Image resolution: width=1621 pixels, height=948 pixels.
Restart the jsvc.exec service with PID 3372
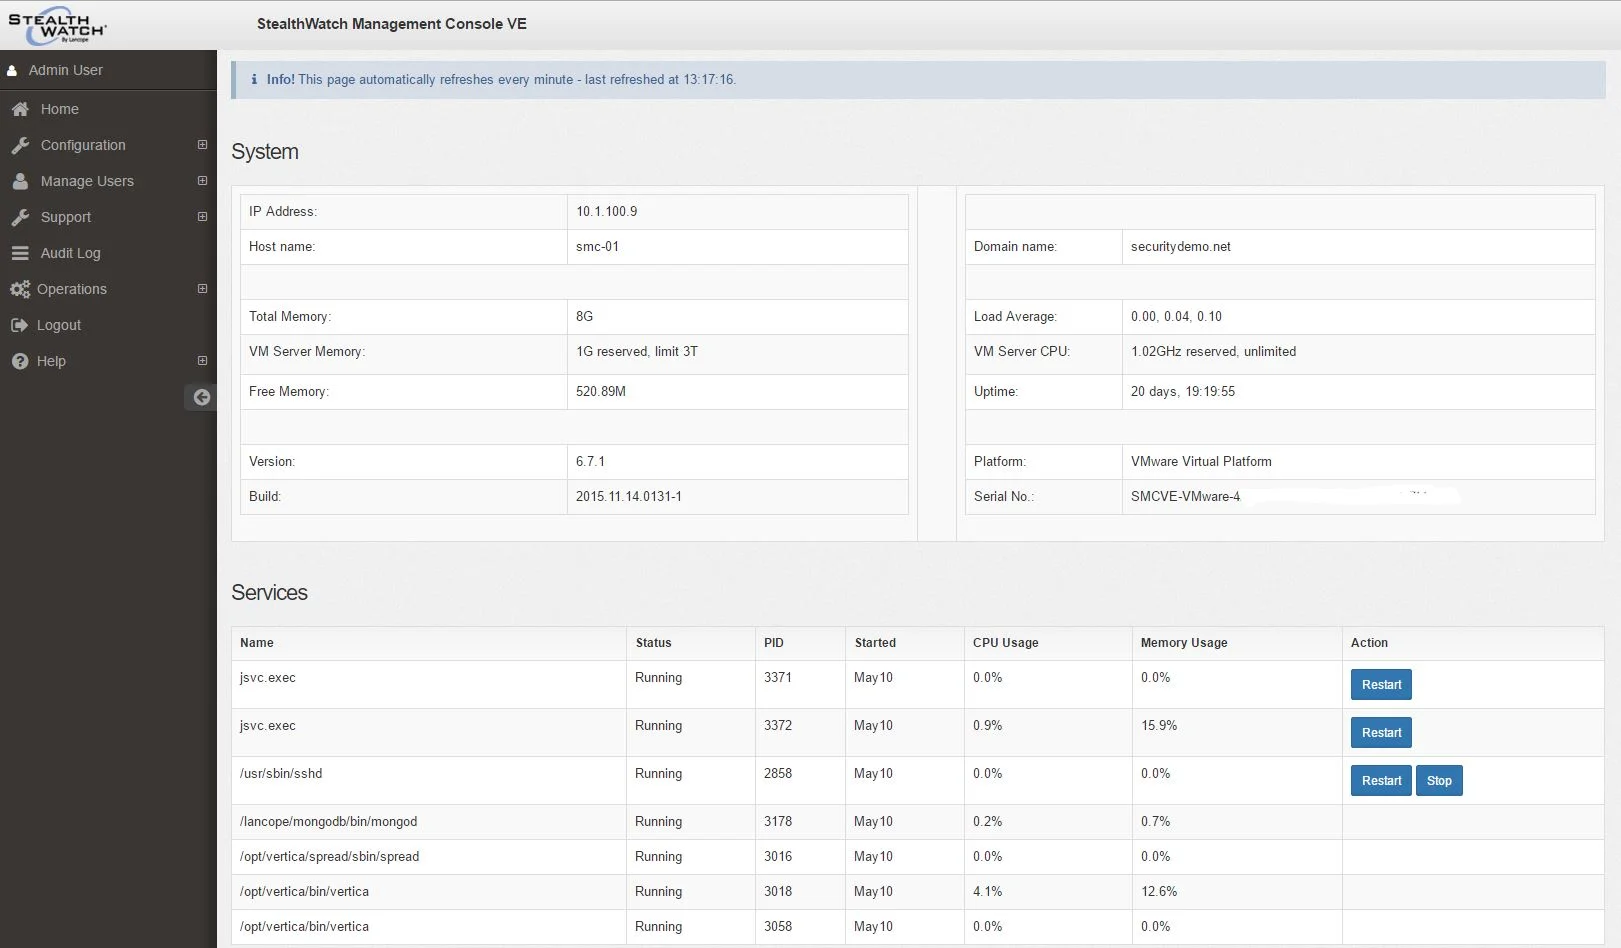1381,733
